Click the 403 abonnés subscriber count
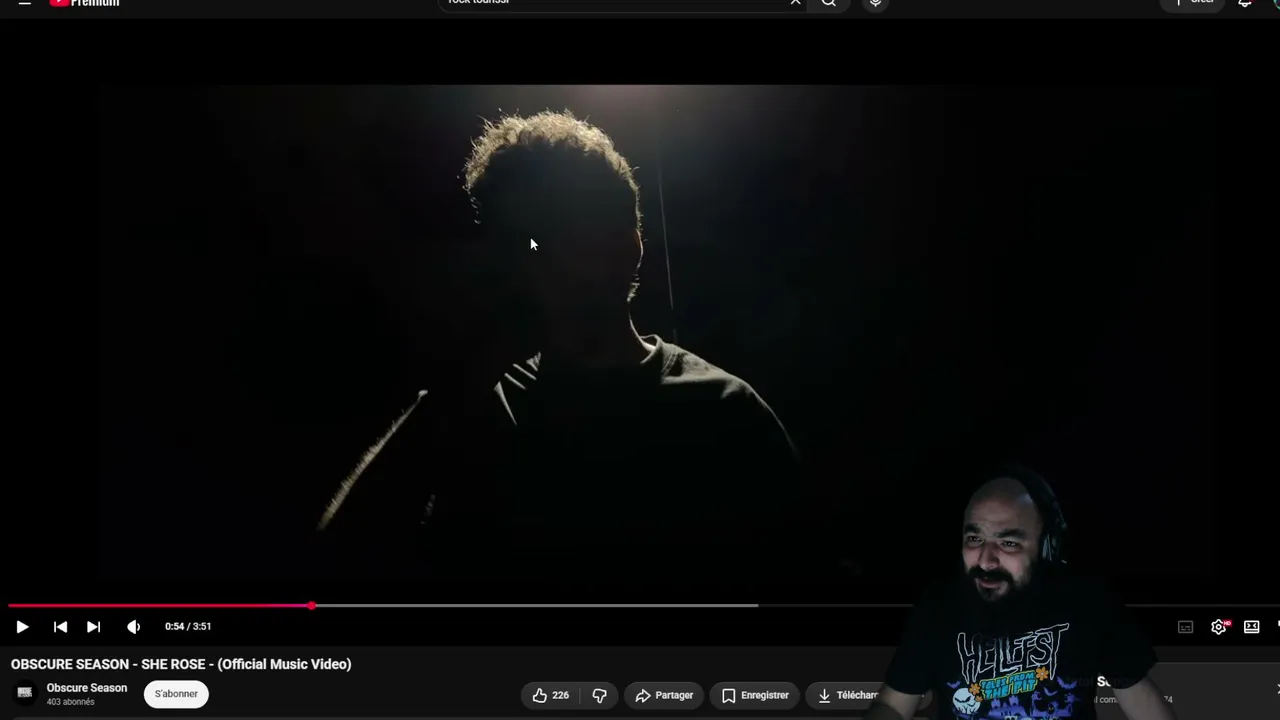Screen dimensions: 1280x720 (70, 702)
